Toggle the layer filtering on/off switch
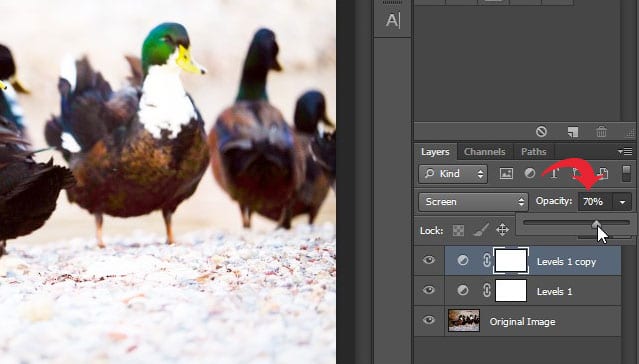639x364 pixels. point(626,174)
